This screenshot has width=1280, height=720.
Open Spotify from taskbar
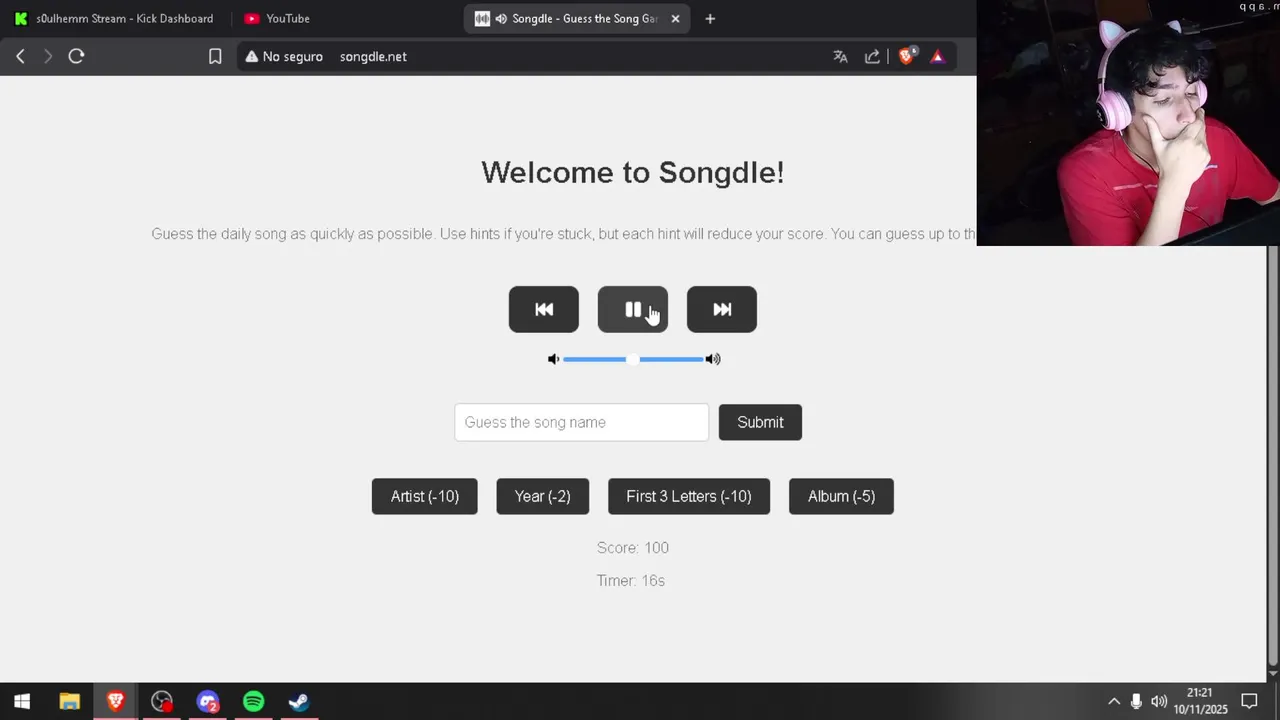pyautogui.click(x=253, y=701)
